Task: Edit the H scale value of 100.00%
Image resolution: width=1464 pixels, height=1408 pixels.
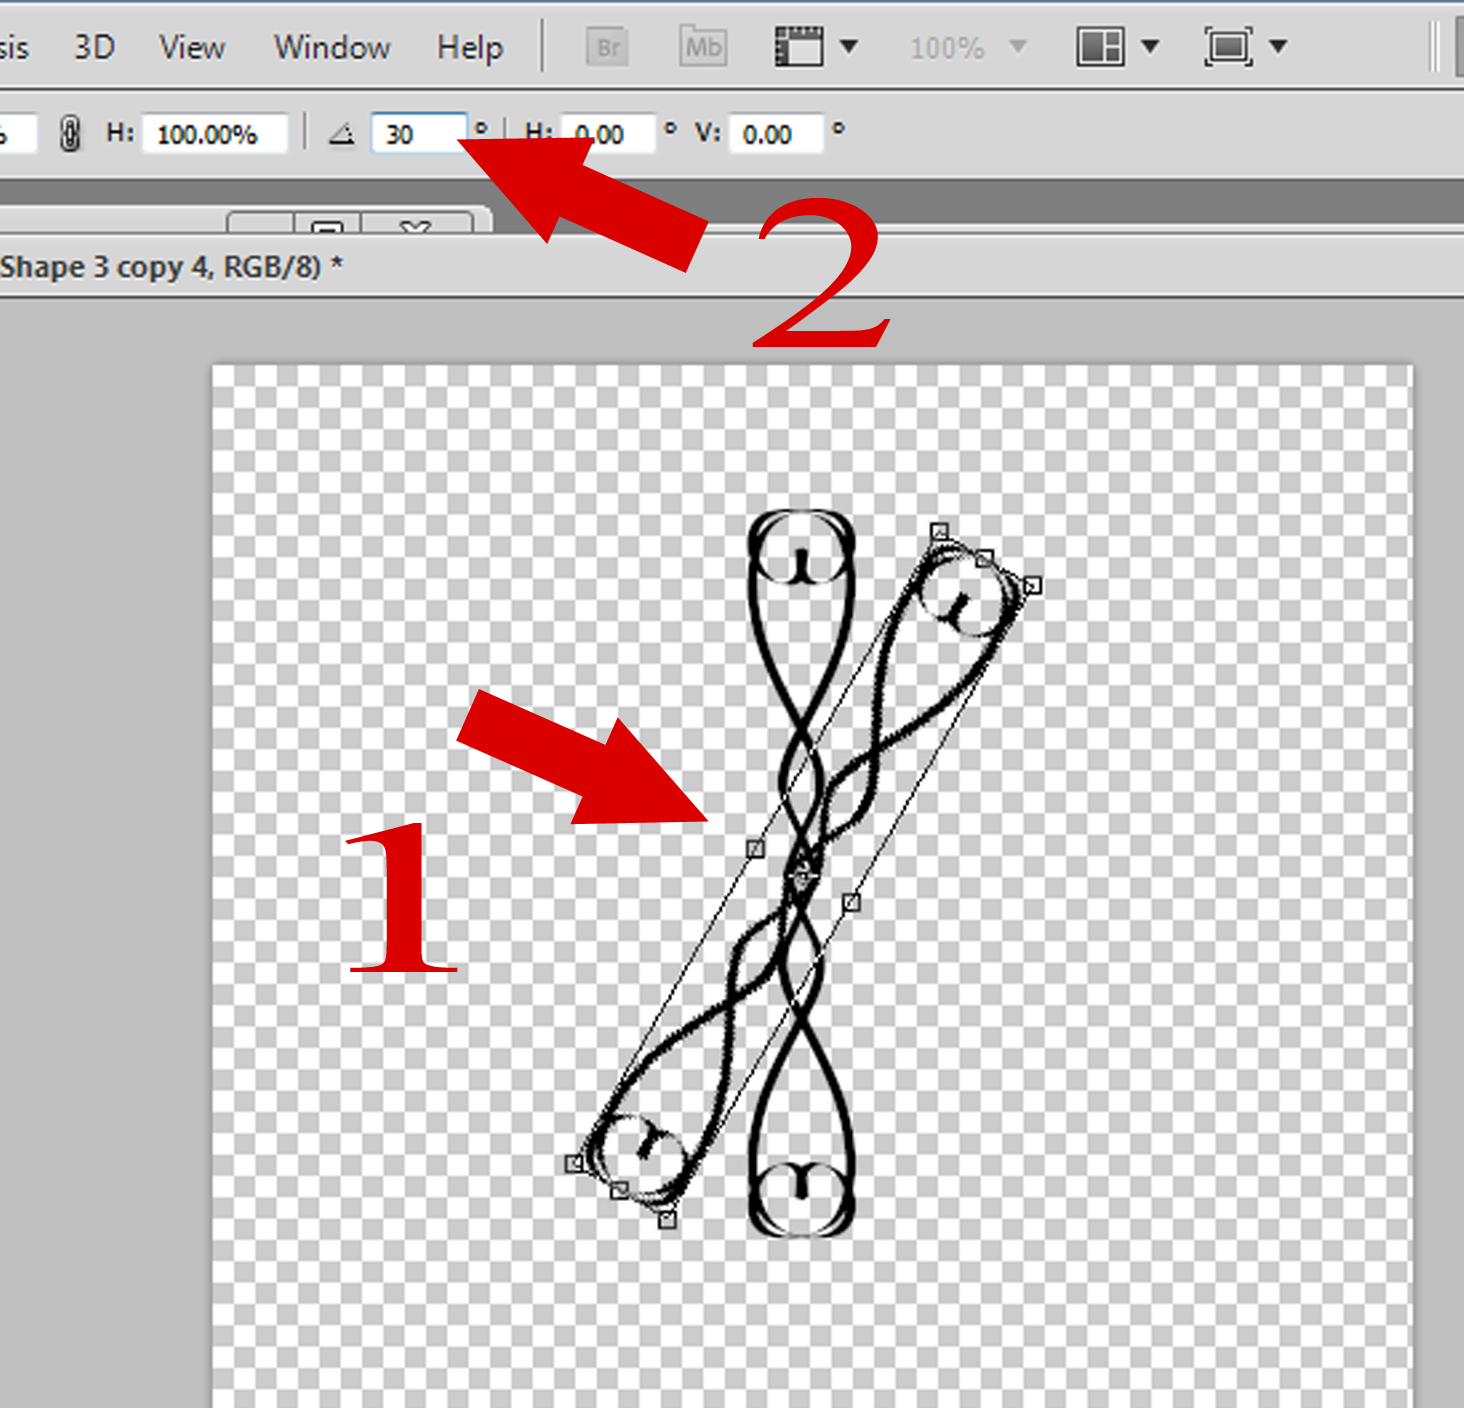Action: point(214,132)
